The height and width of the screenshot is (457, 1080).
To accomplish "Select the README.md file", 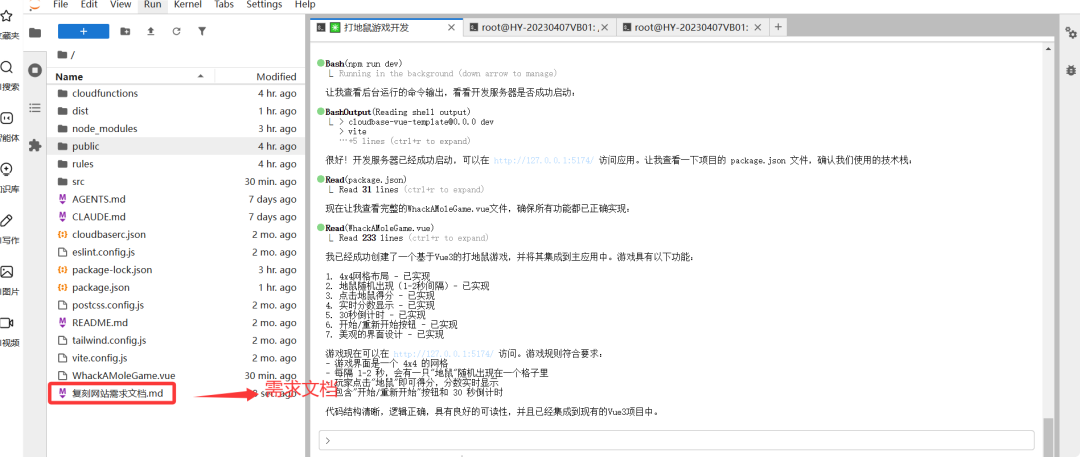I will tap(176, 323).
